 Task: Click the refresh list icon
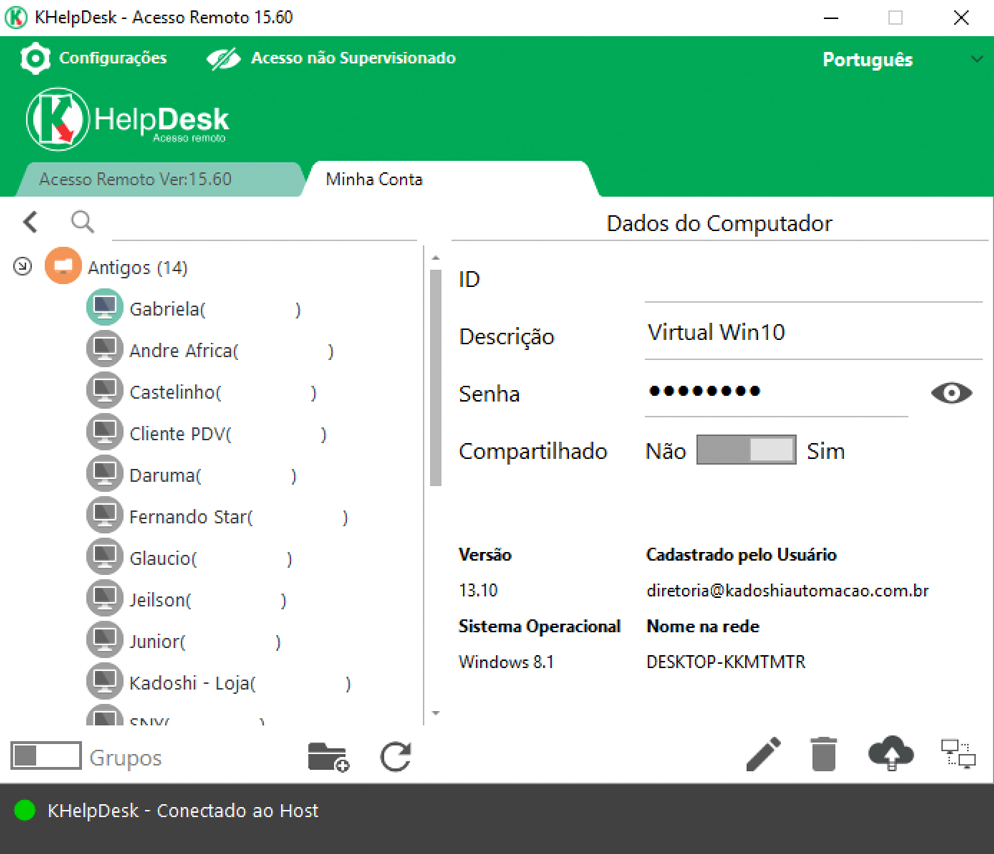[x=396, y=757]
